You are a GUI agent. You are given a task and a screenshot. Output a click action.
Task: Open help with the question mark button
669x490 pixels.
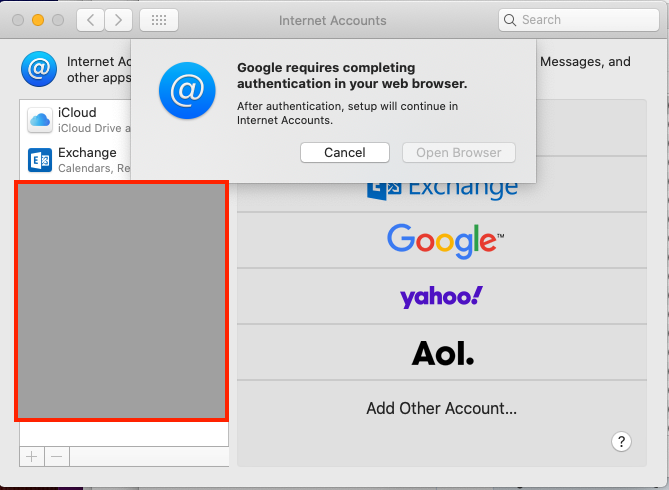pos(621,441)
